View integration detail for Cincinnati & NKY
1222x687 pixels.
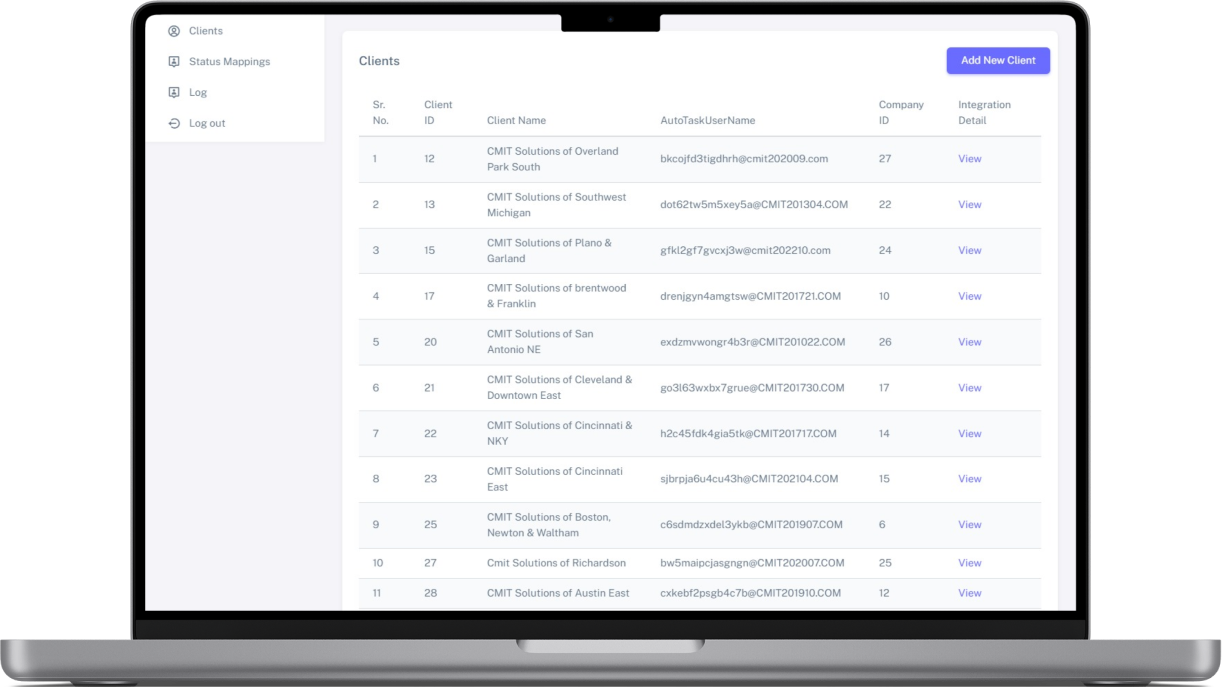coord(970,434)
